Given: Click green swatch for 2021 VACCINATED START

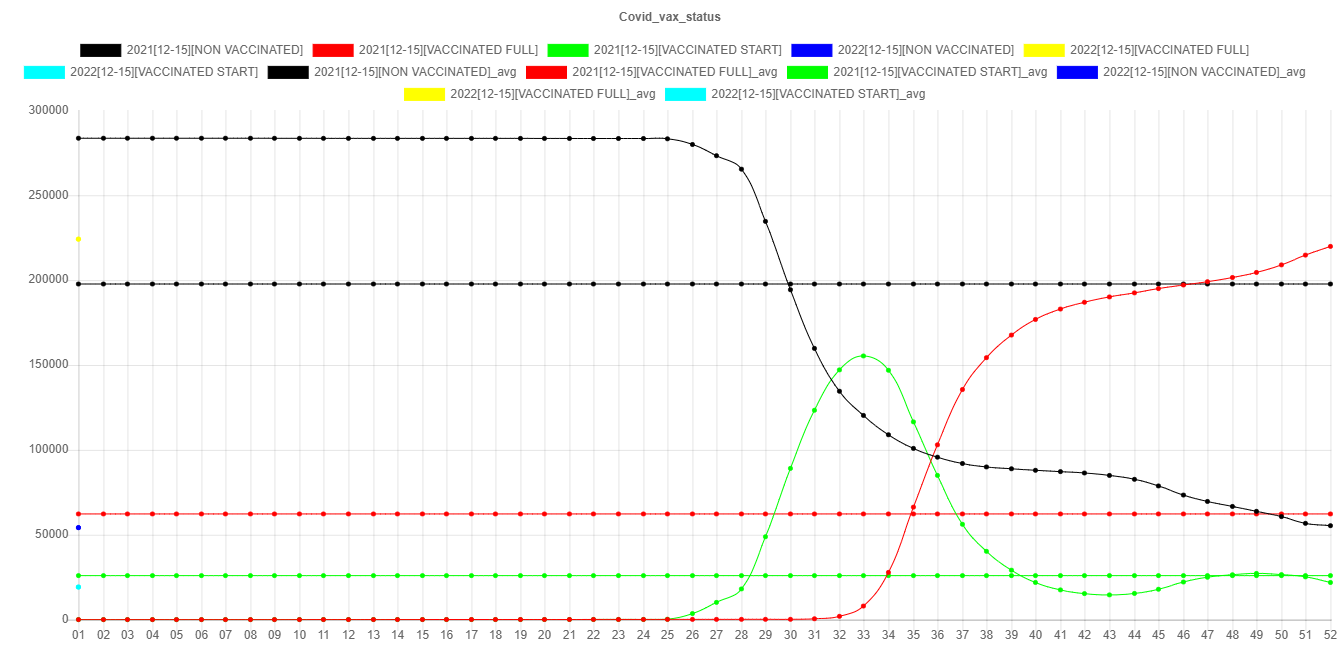Looking at the screenshot, I should (568, 50).
